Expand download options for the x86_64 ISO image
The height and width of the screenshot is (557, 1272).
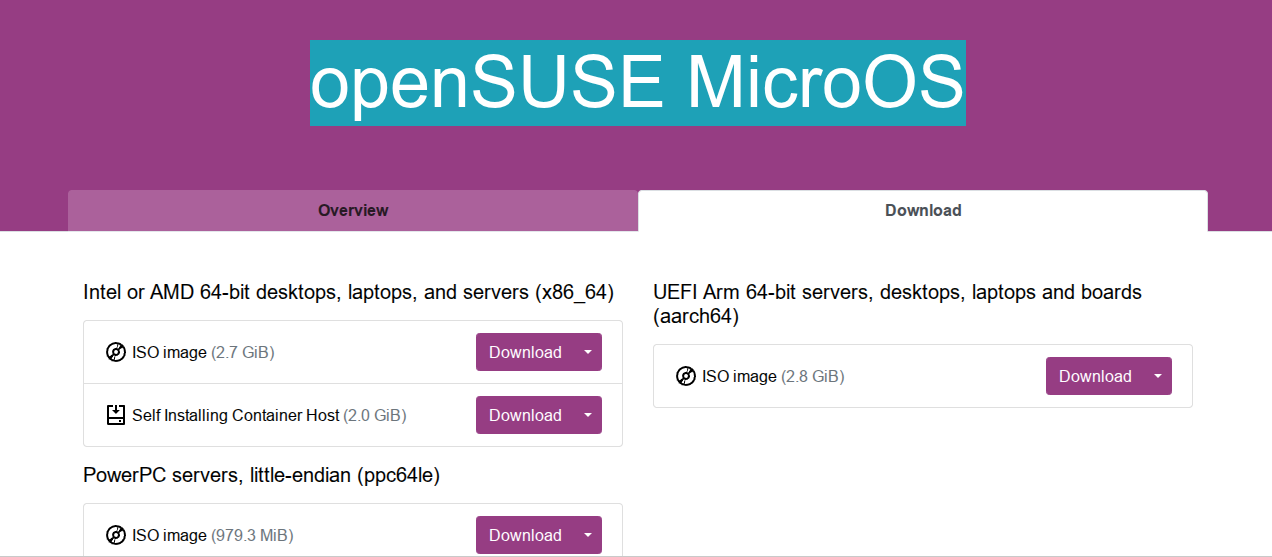click(x=588, y=352)
